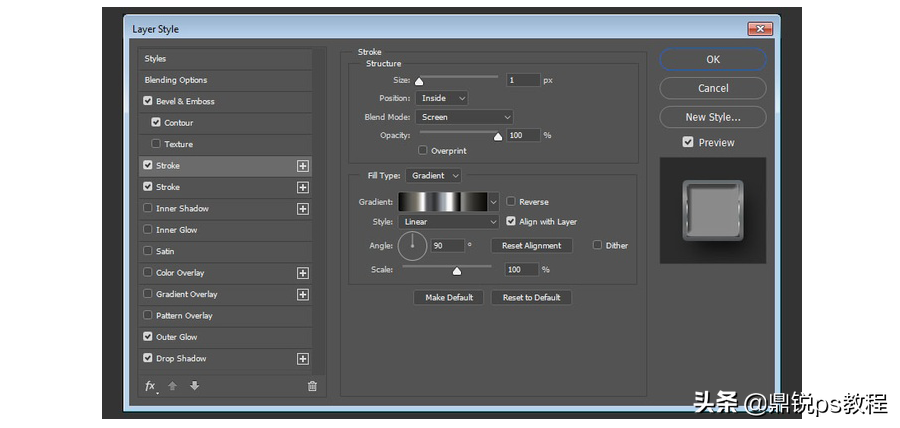
Task: Select the second Stroke entry label
Action: [x=168, y=187]
